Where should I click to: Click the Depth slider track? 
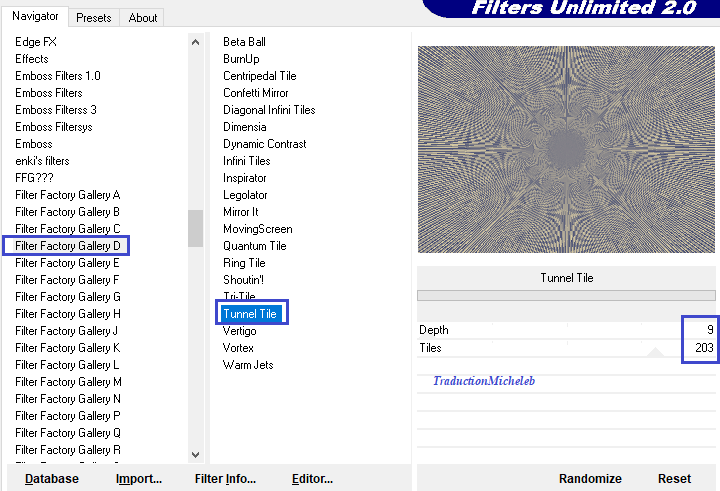pos(549,339)
